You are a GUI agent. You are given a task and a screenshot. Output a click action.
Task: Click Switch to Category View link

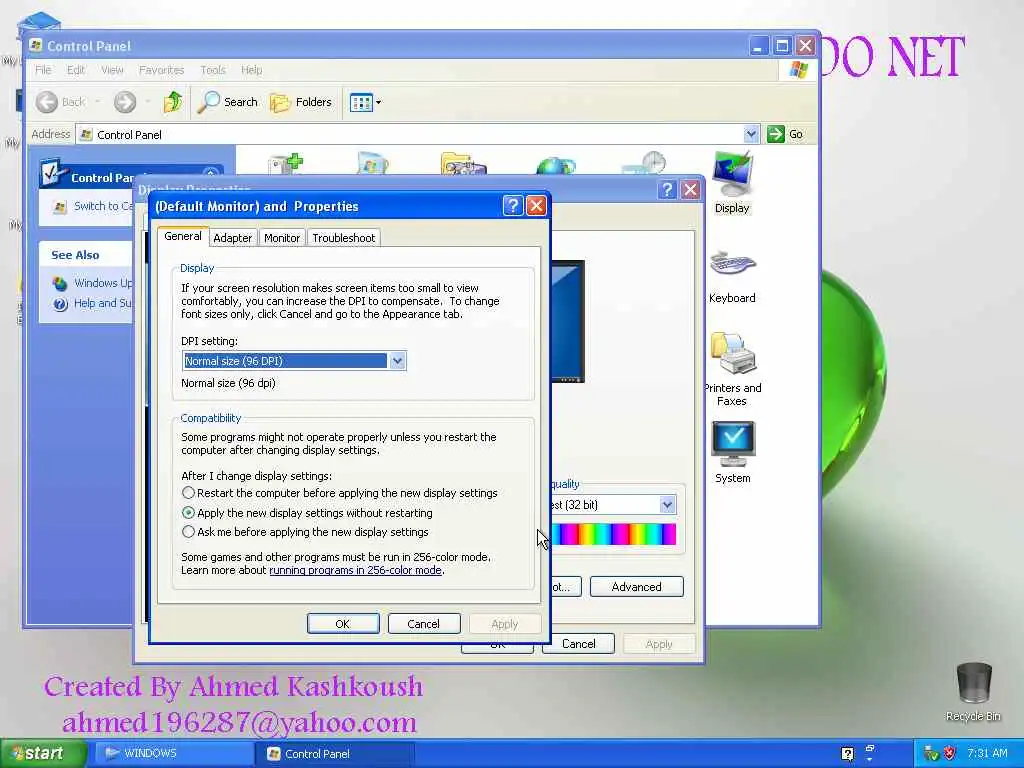pos(95,206)
